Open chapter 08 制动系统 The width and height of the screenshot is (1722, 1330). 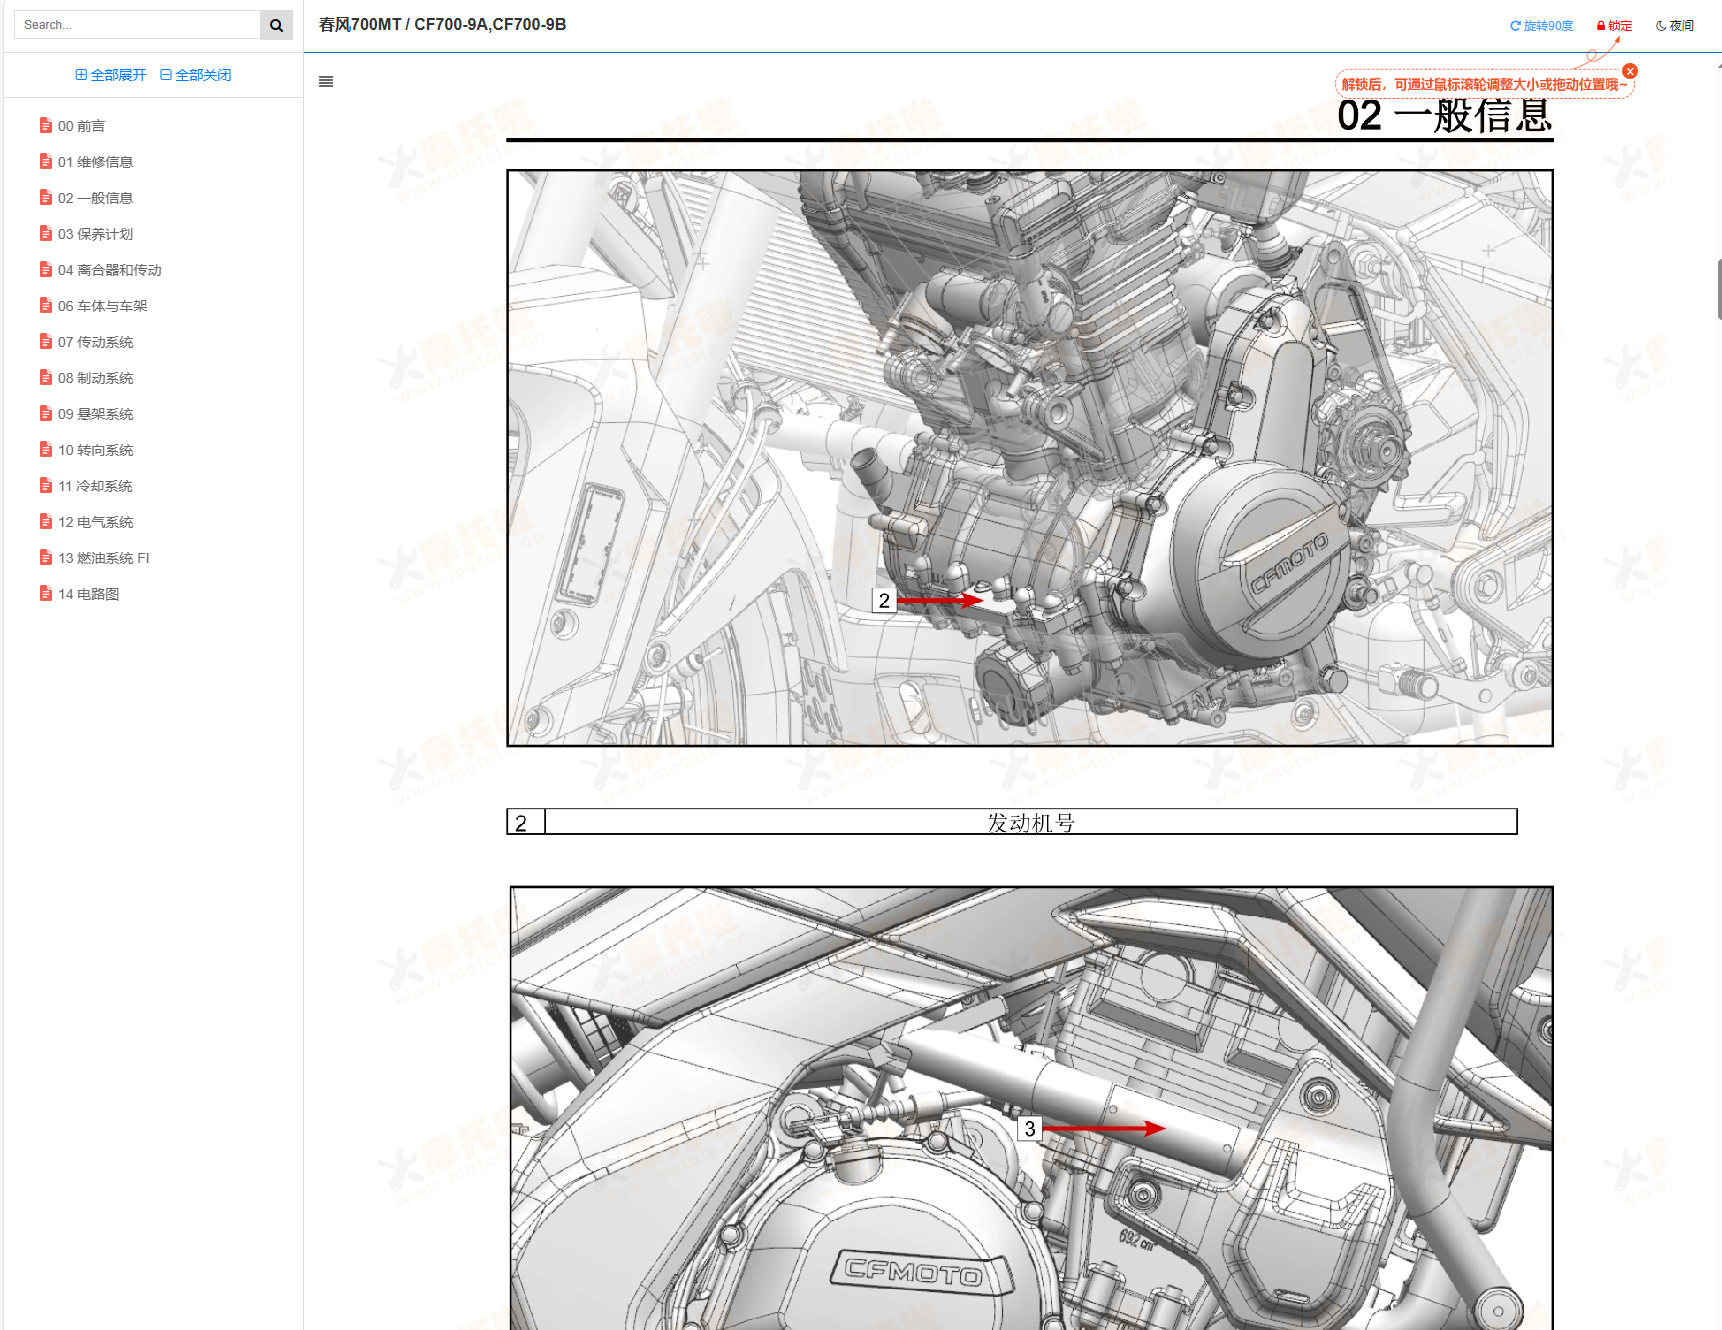tap(95, 378)
